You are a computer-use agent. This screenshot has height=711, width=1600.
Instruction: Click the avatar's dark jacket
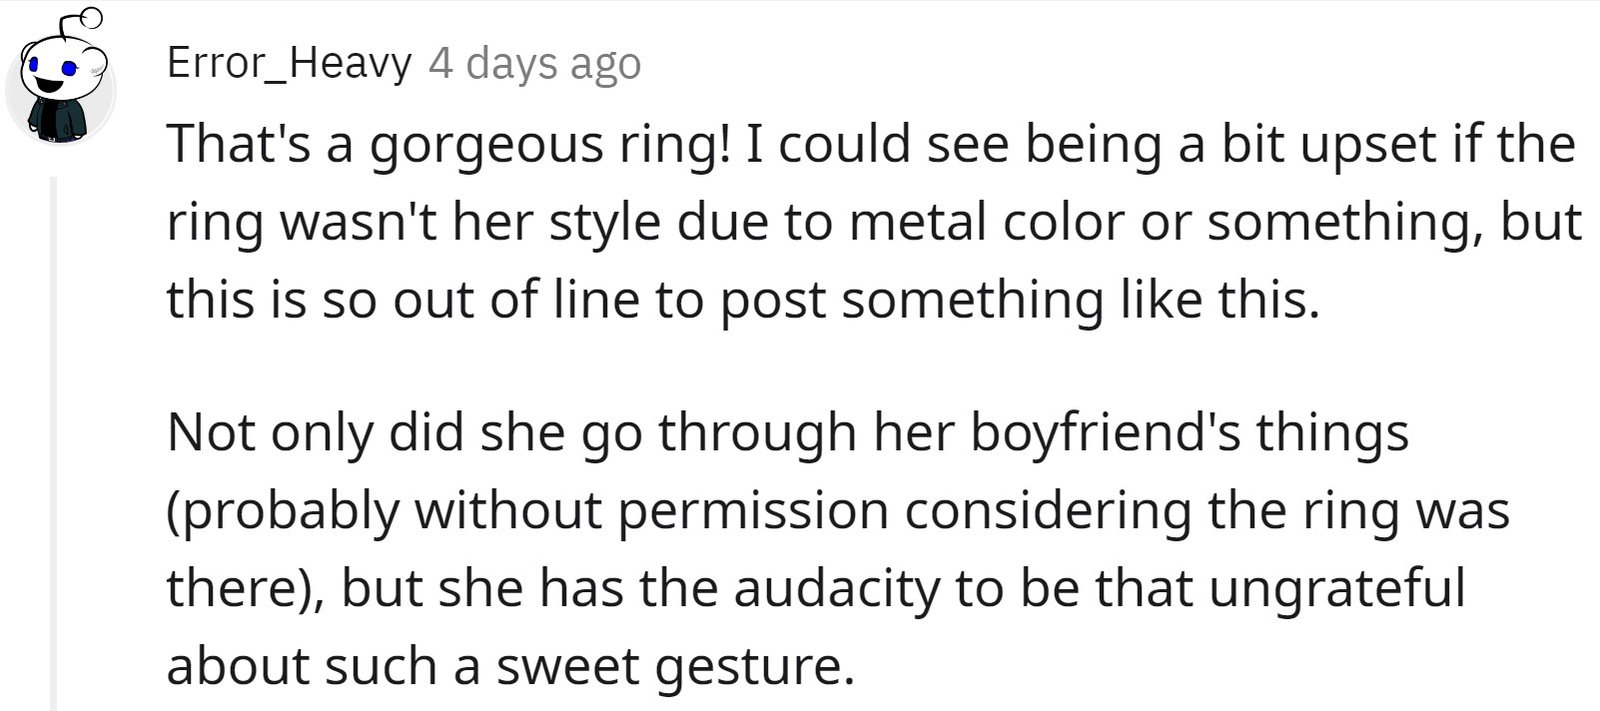[59, 120]
